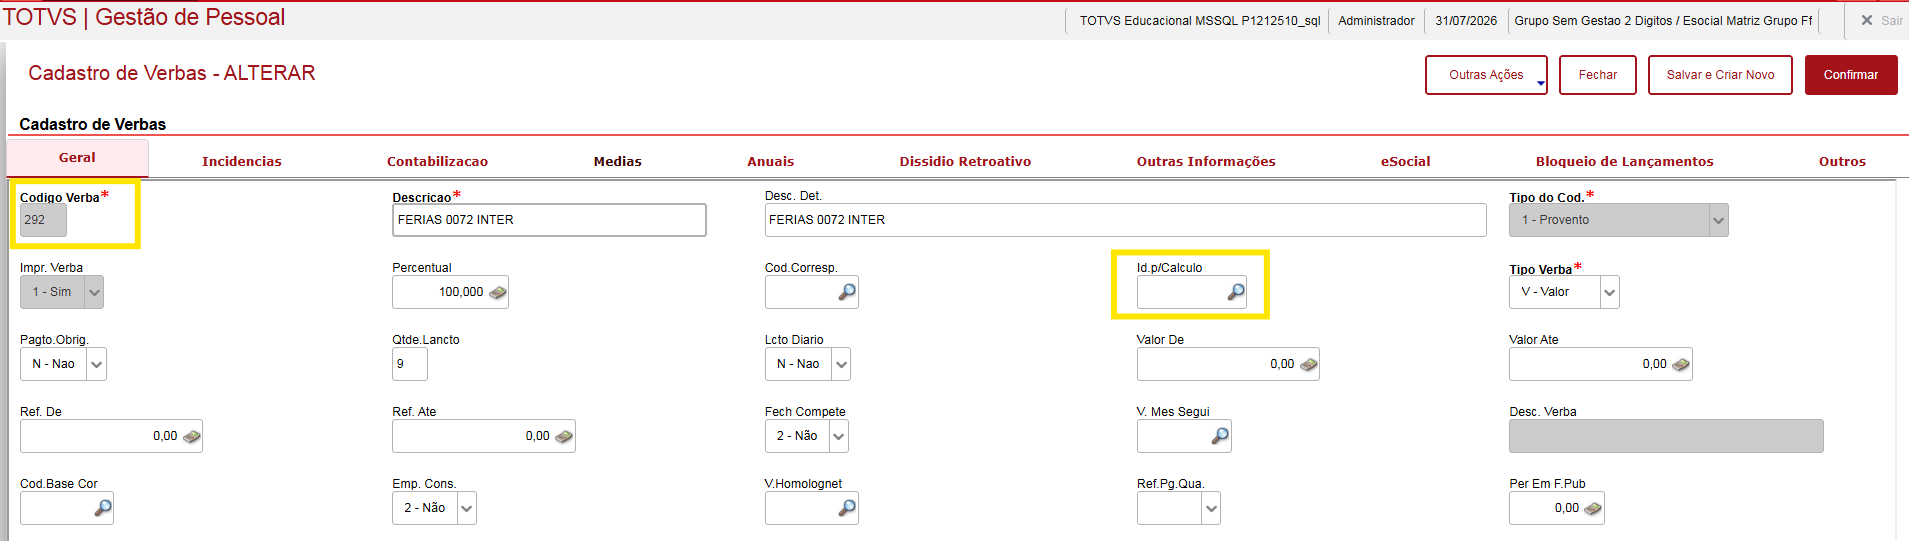The width and height of the screenshot is (1909, 541).
Task: Switch to the Incidencias tab
Action: (x=242, y=161)
